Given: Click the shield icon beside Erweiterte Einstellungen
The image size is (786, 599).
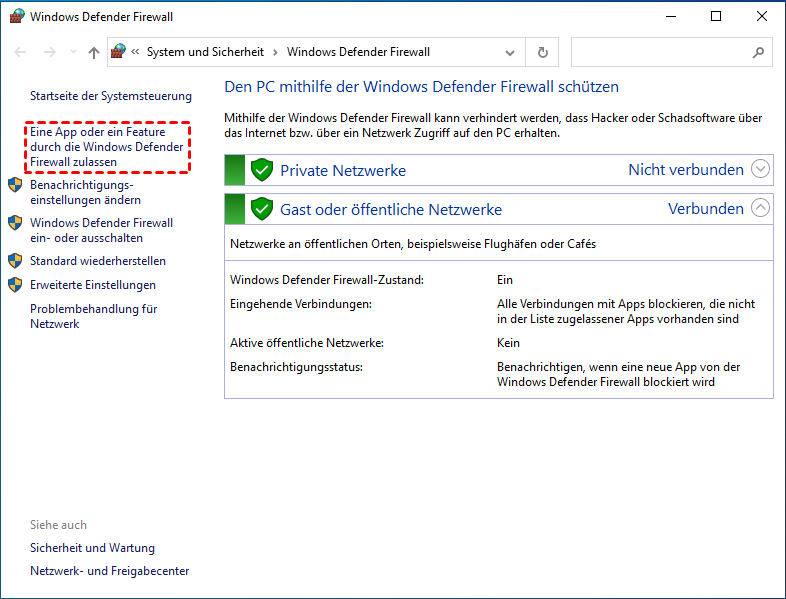Looking at the screenshot, I should click(x=15, y=285).
